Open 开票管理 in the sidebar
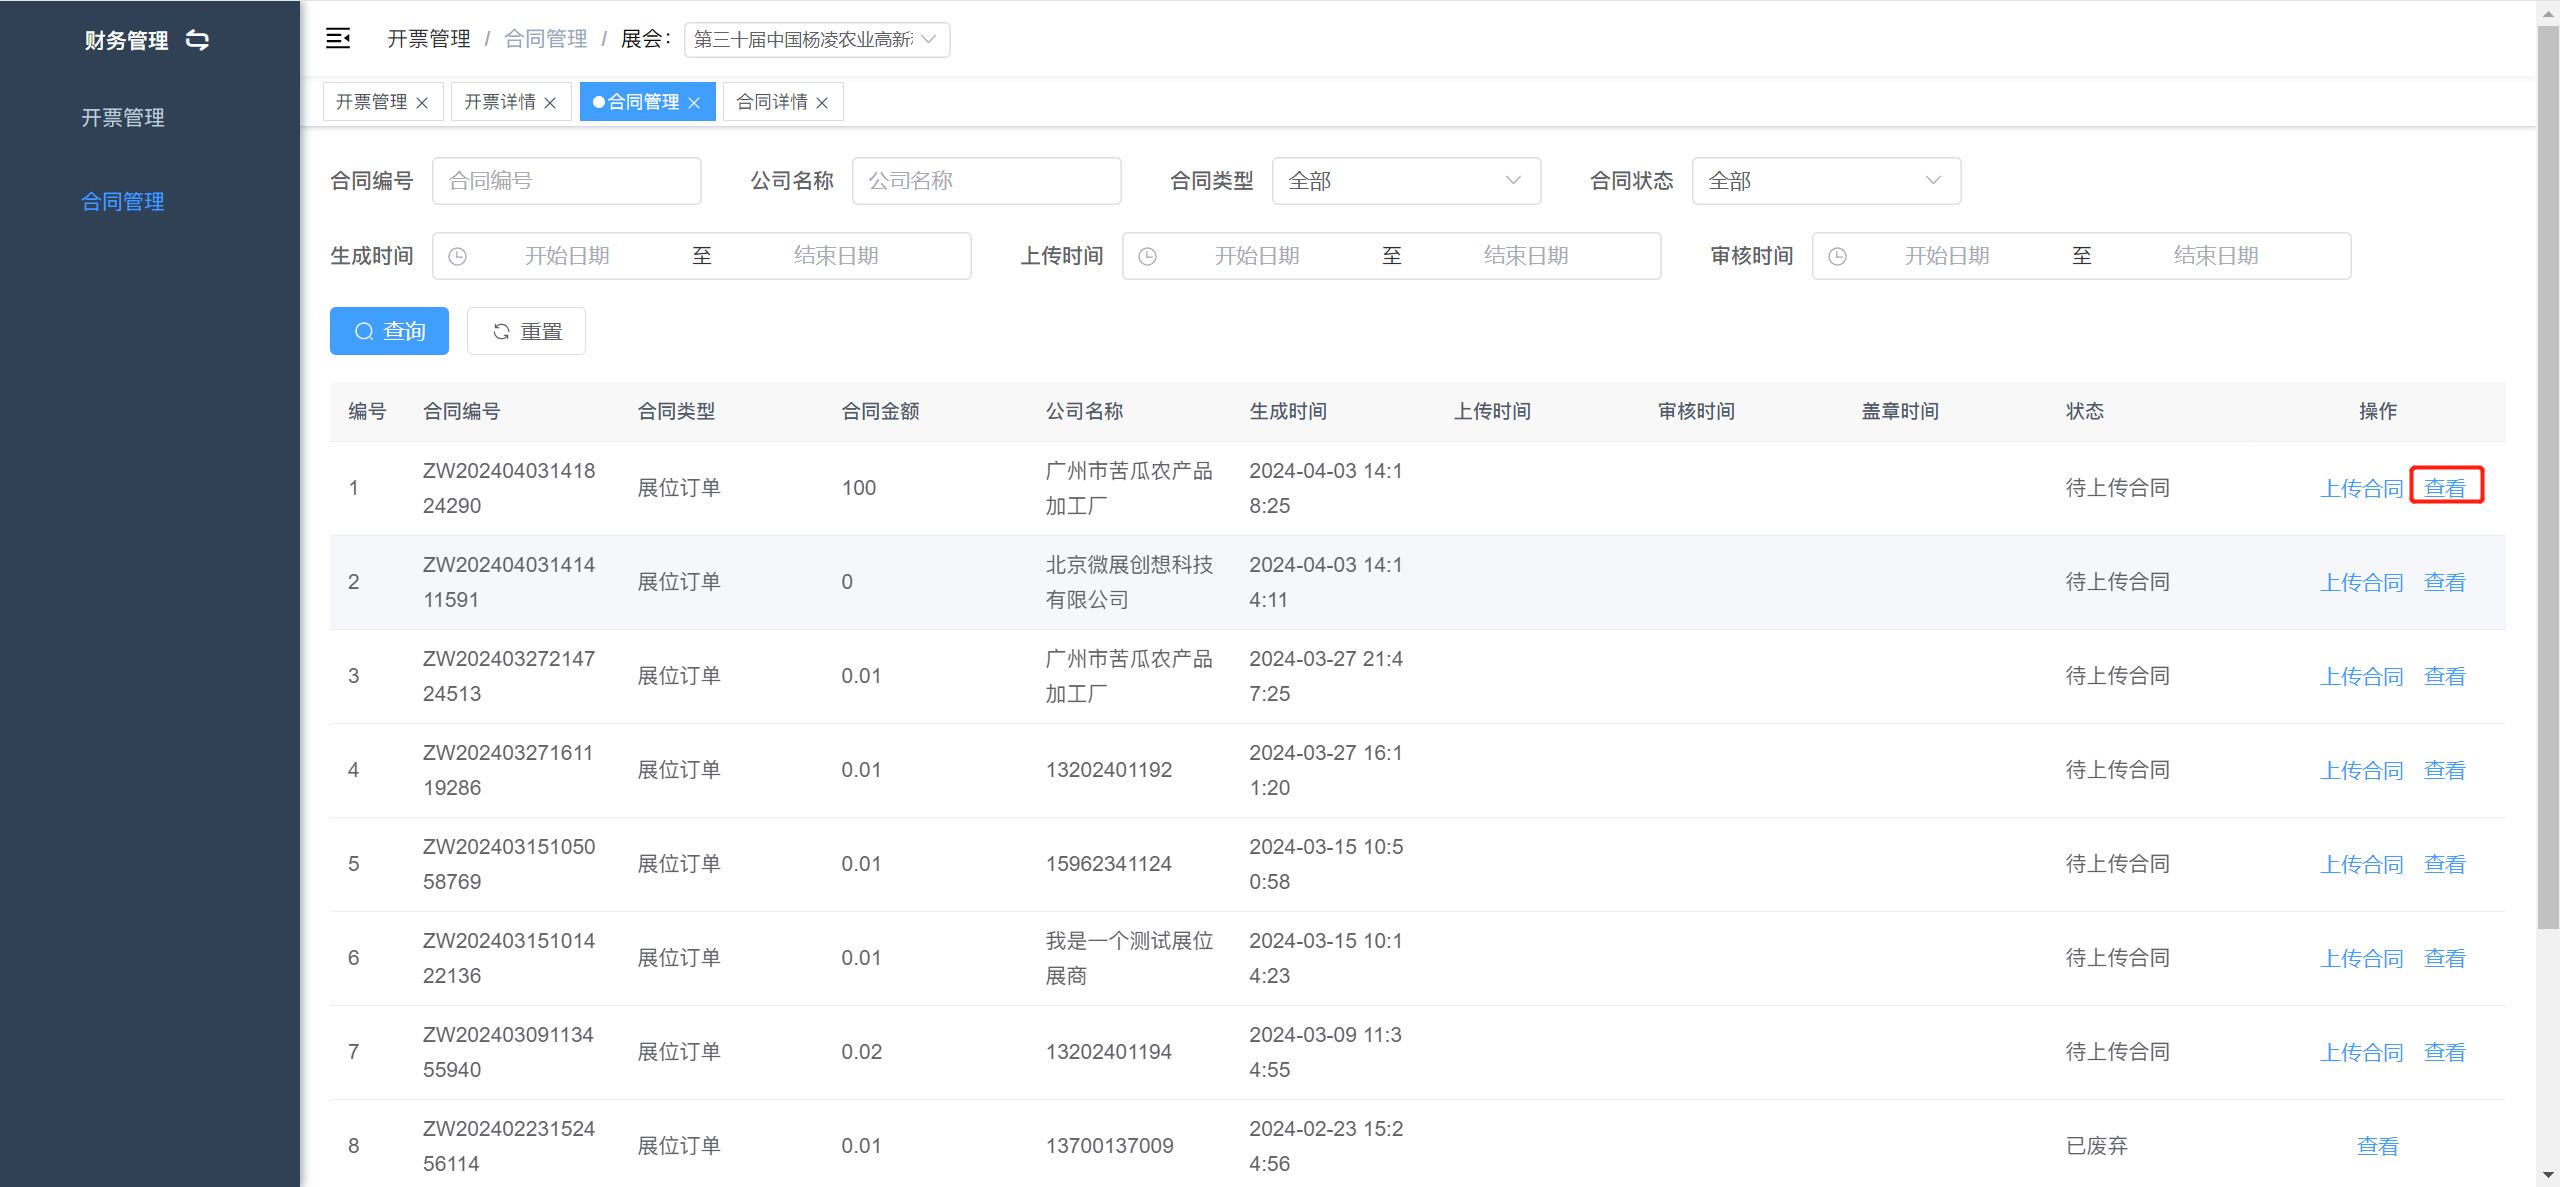The width and height of the screenshot is (2560, 1187). click(123, 118)
